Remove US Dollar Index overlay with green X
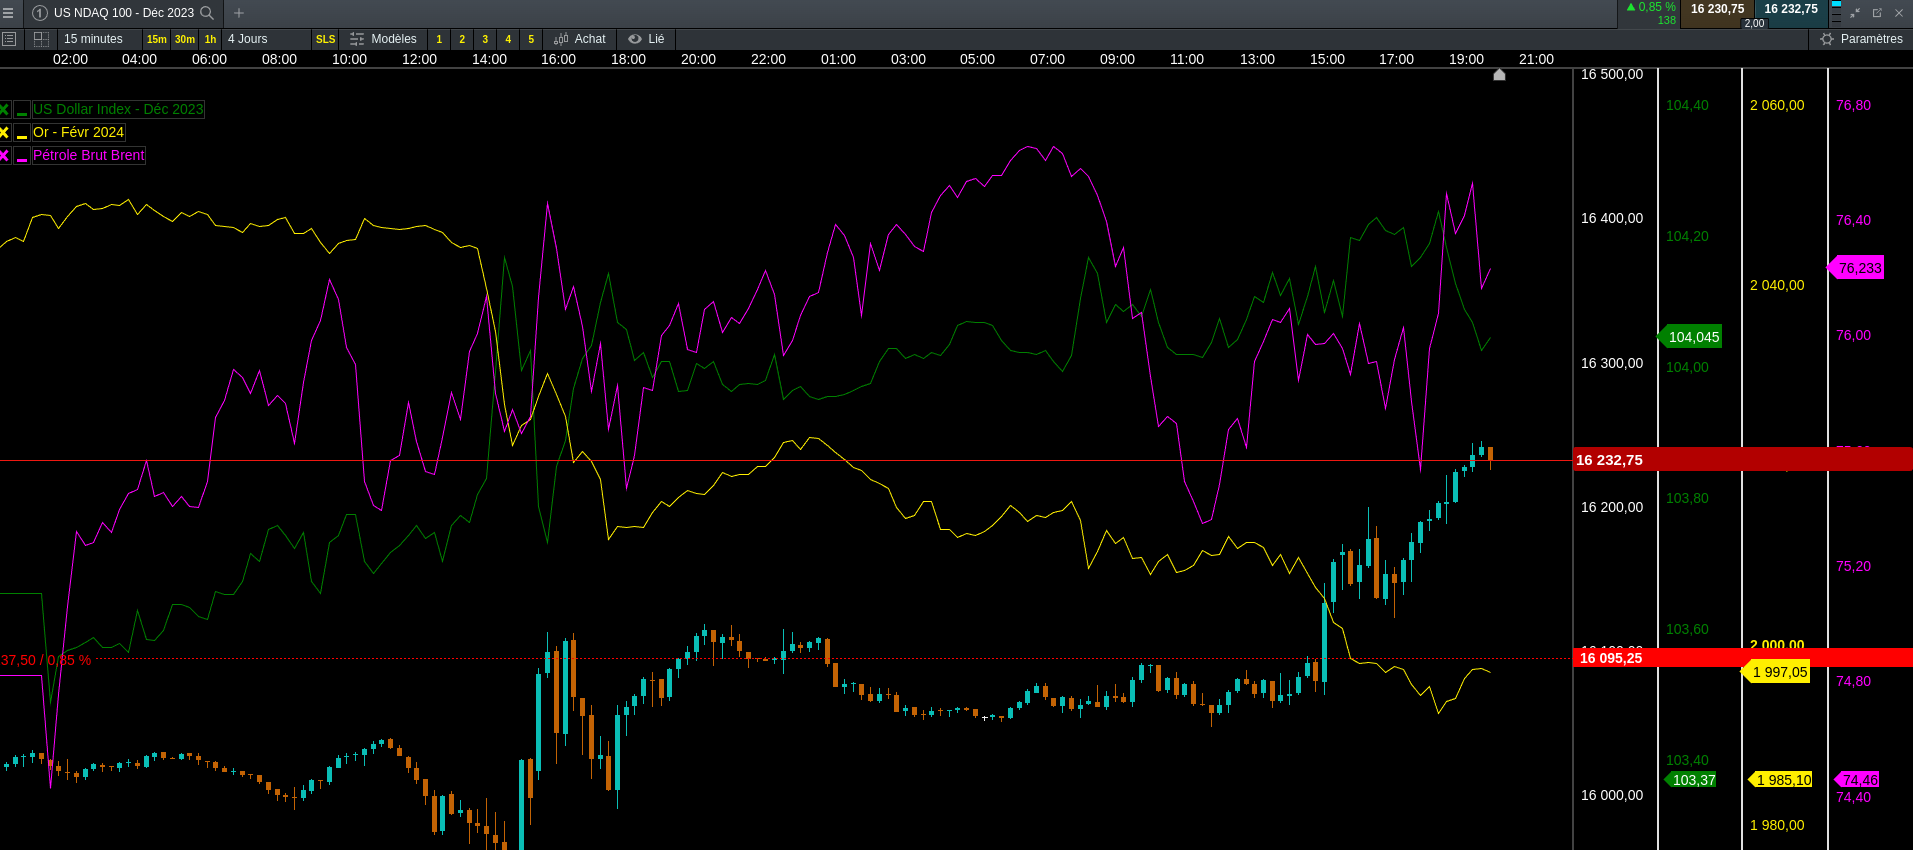1913x850 pixels. point(5,109)
